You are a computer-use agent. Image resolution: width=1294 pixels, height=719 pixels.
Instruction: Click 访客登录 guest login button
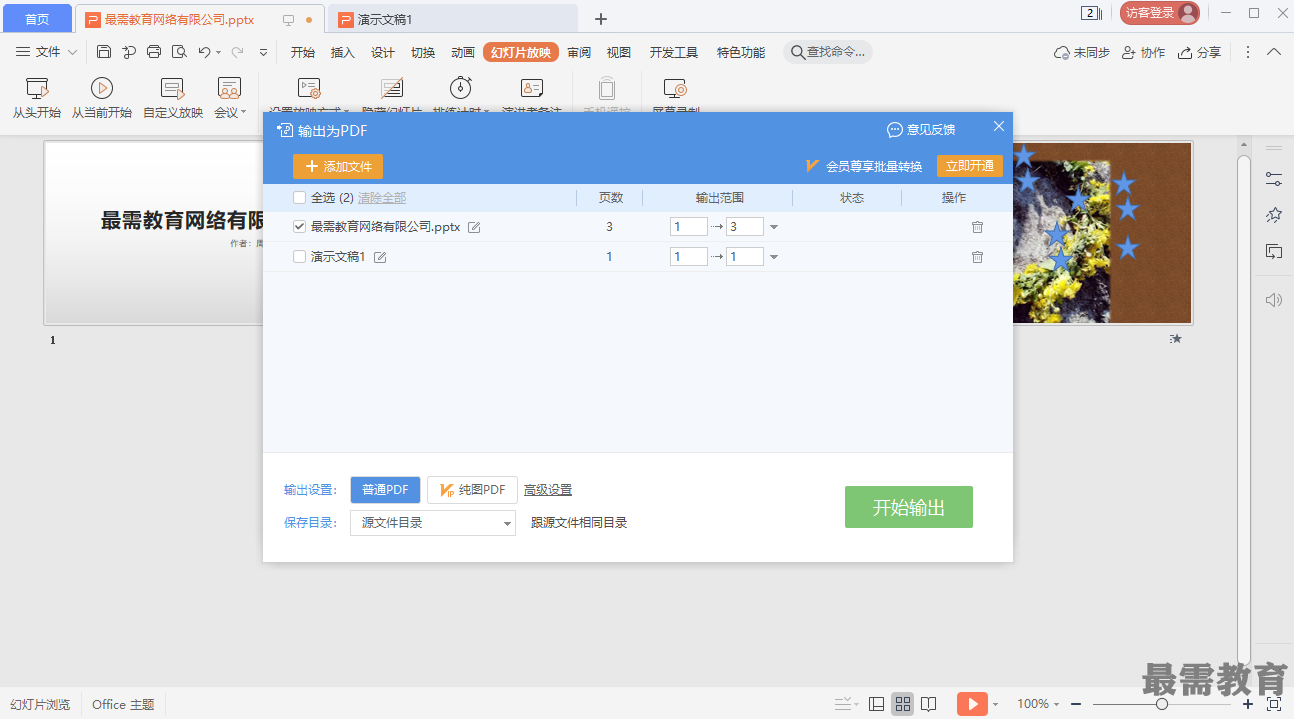(1160, 13)
